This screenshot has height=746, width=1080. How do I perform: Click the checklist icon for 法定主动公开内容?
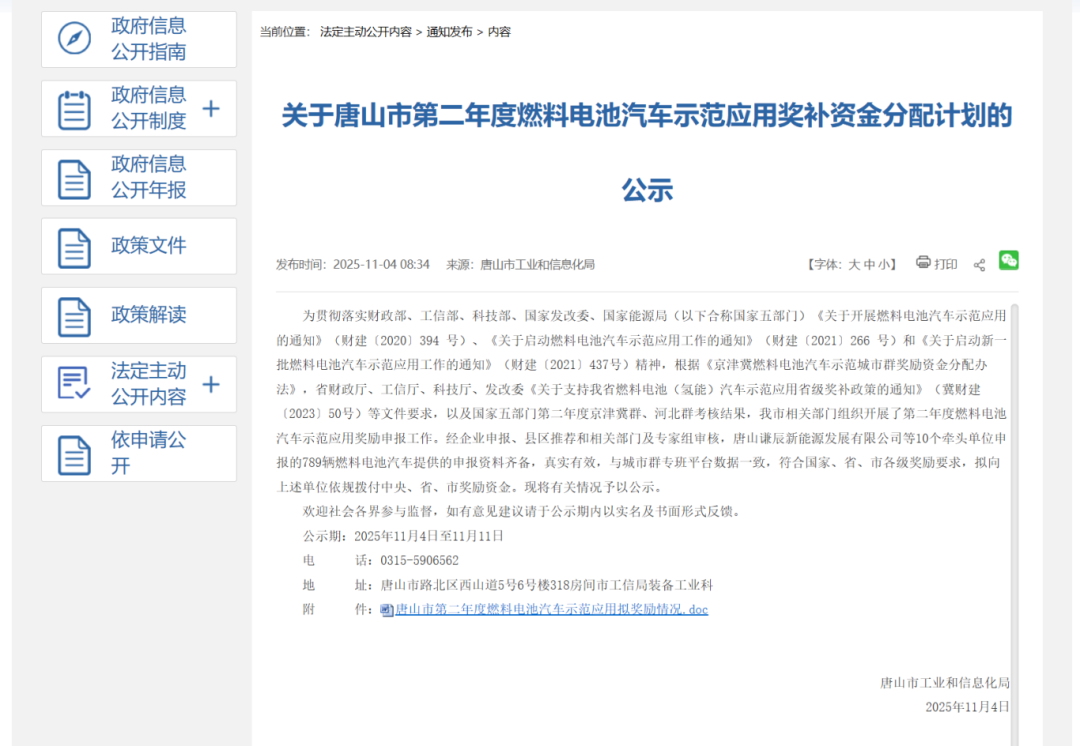(73, 384)
